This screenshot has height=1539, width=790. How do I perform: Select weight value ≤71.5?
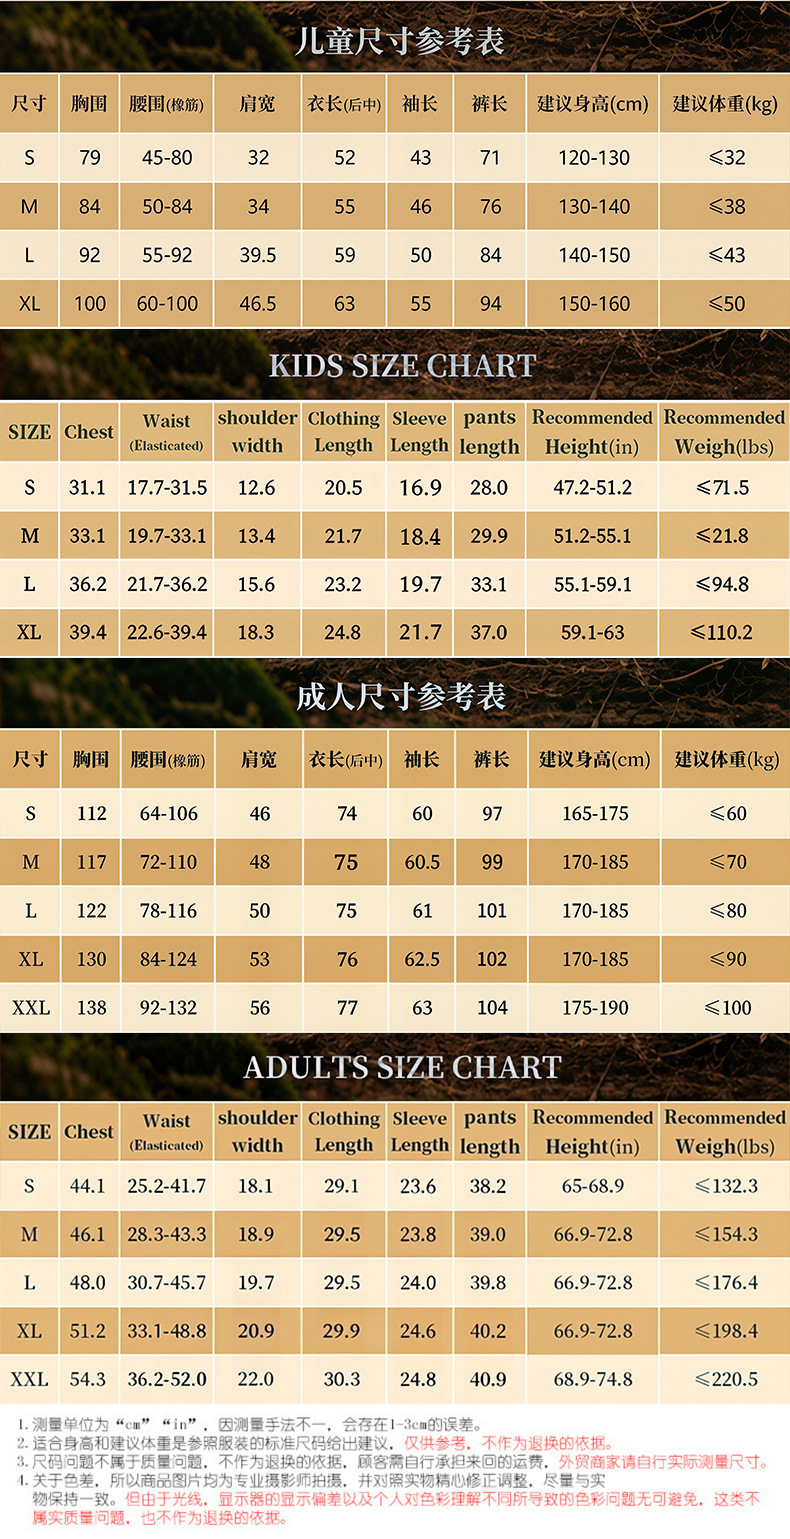pyautogui.click(x=725, y=488)
